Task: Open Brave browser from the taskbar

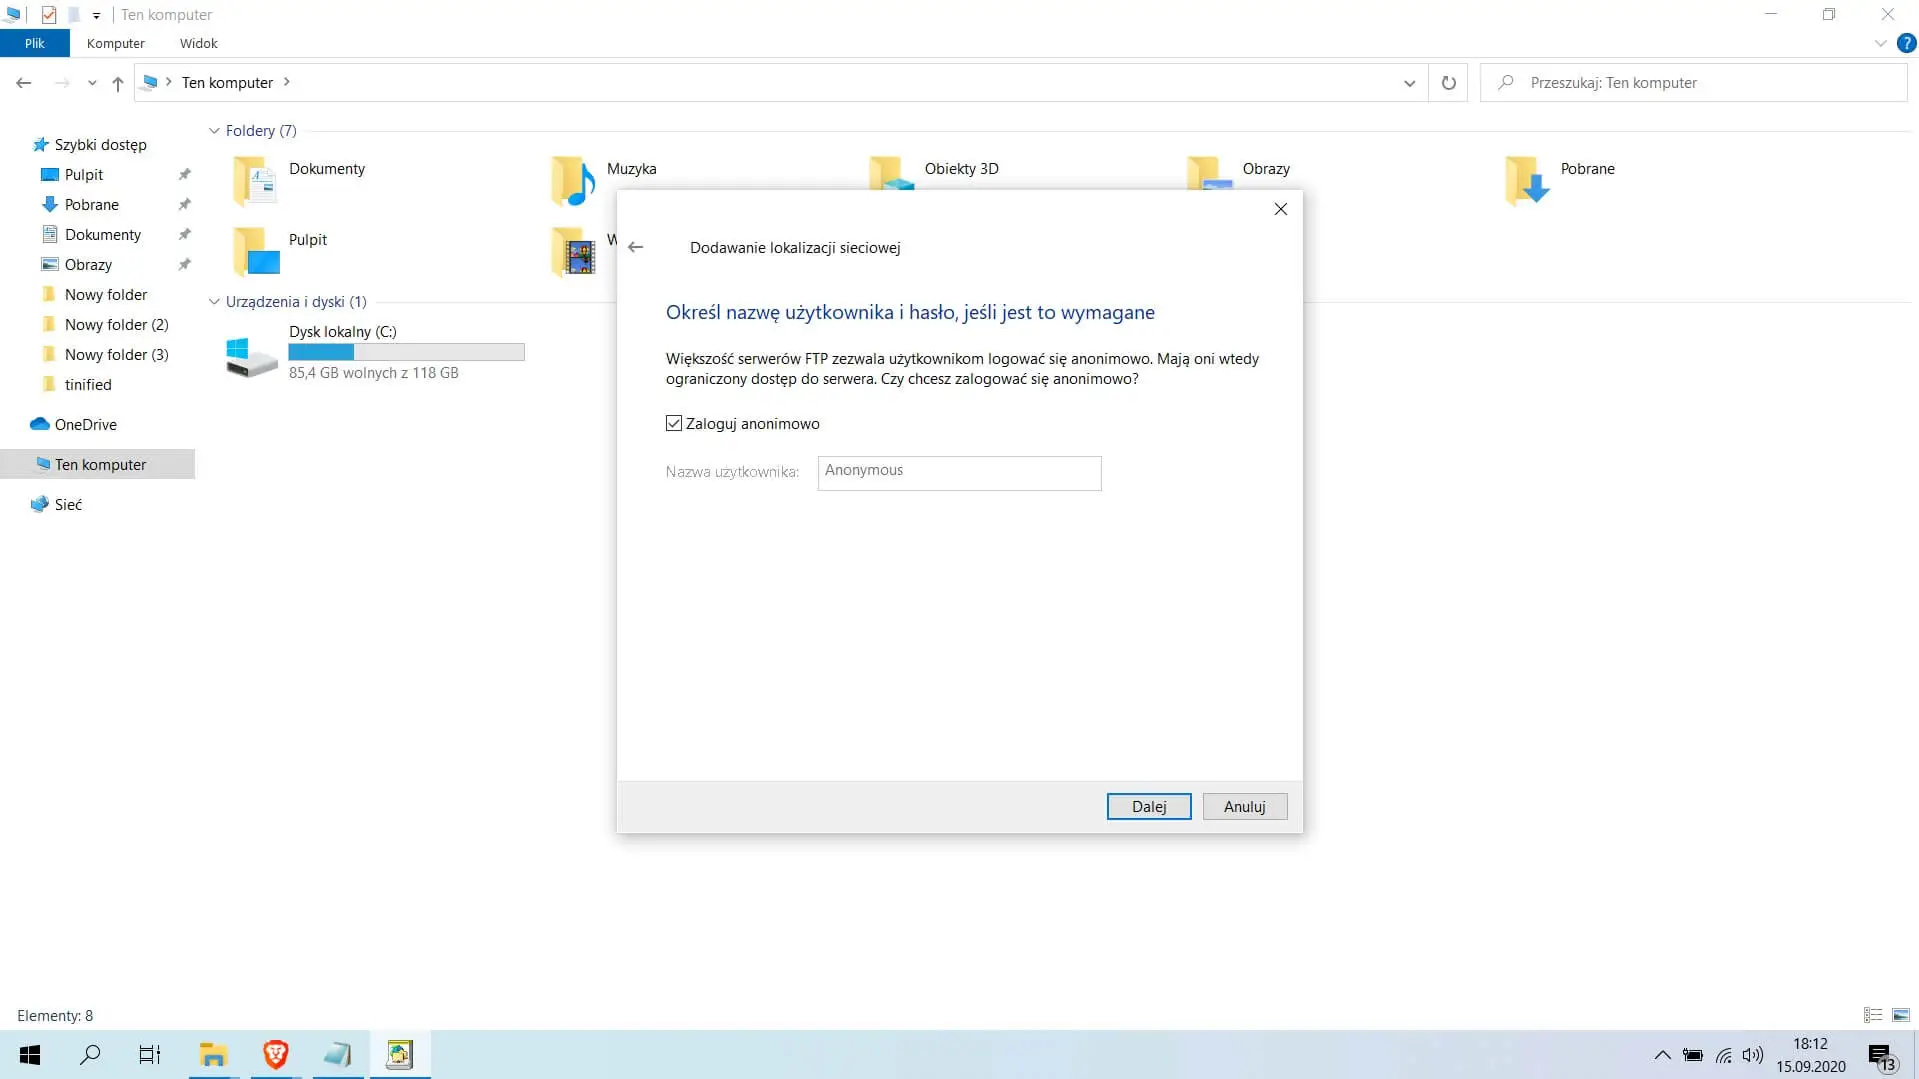Action: tap(275, 1054)
